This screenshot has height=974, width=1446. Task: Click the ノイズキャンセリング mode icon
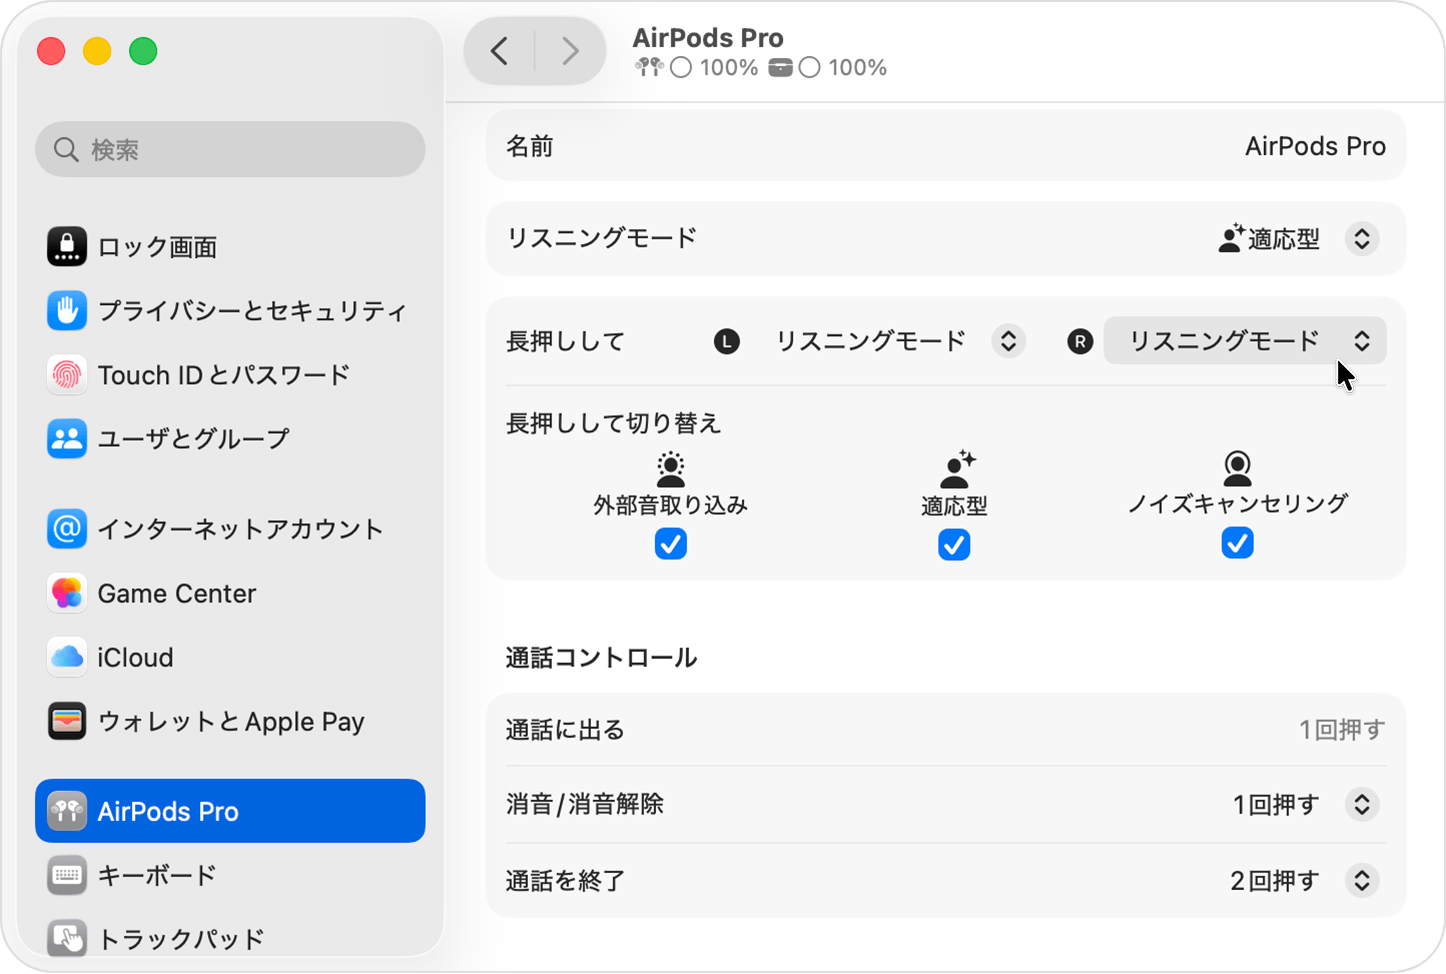coord(1237,468)
